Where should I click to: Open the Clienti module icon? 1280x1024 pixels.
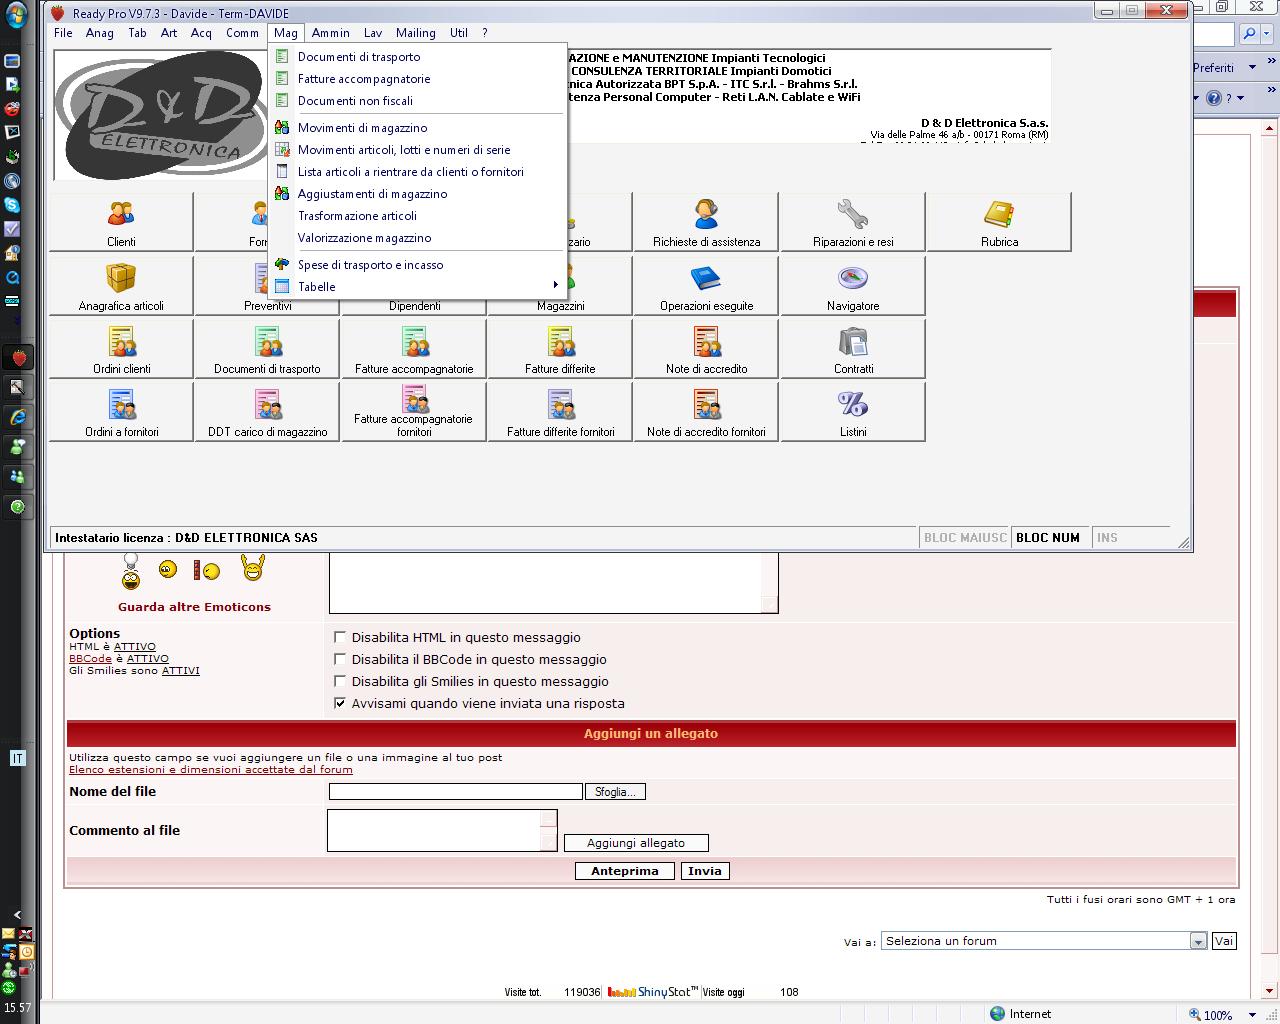point(121,222)
